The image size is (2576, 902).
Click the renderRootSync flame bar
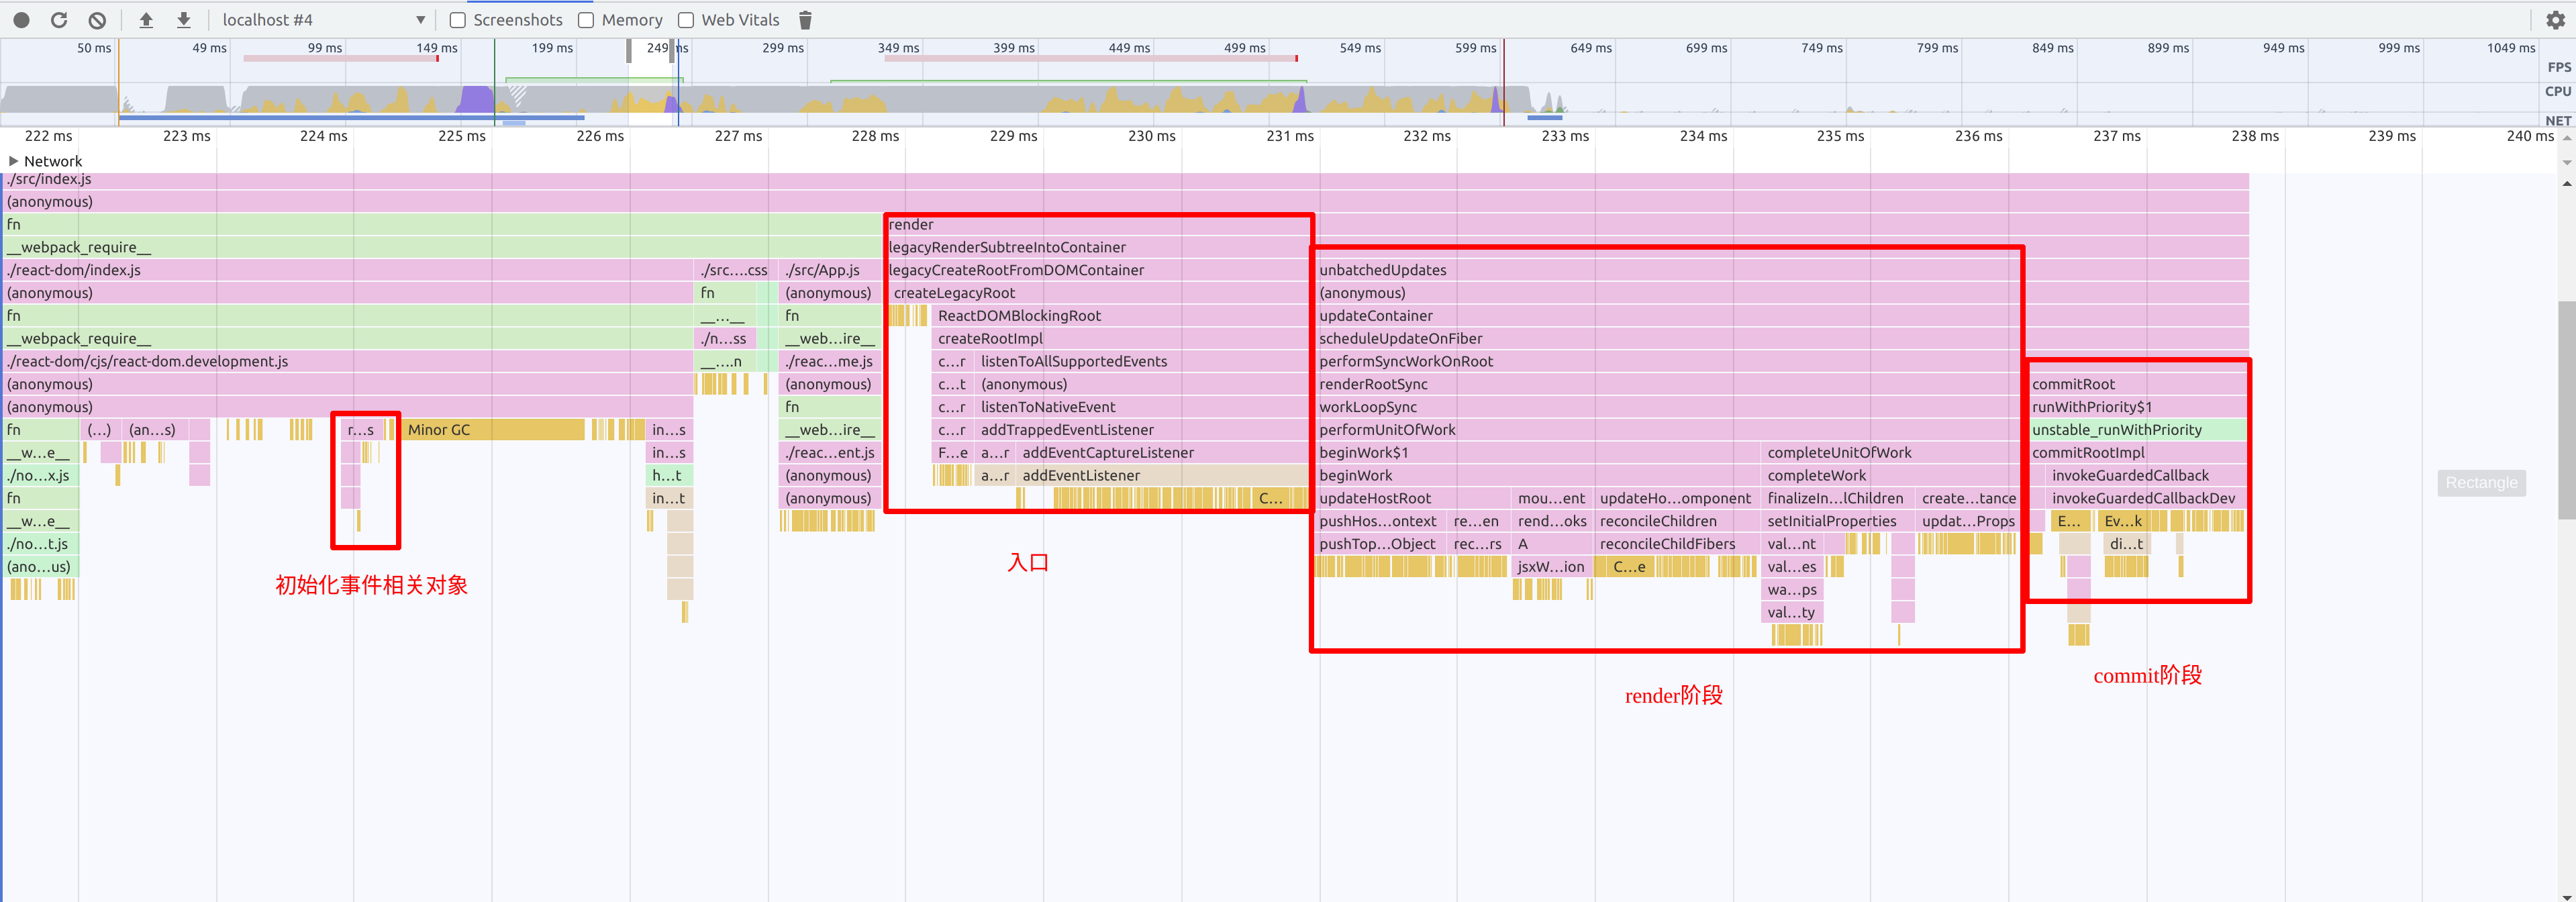(x=1373, y=384)
